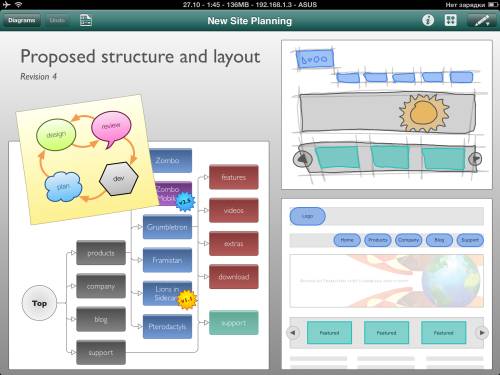
Task: Select the 'Home' nav pill
Action: (x=347, y=240)
